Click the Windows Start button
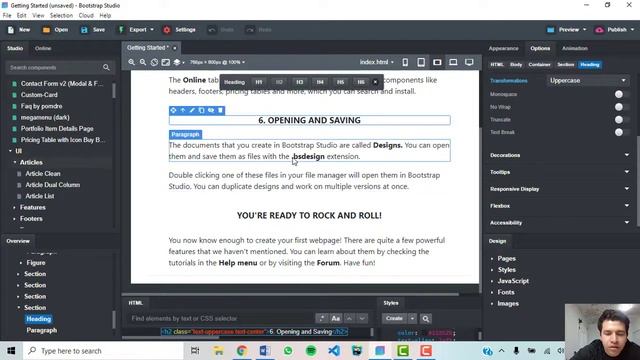Viewport: 640px width, 360px height. coord(11,351)
